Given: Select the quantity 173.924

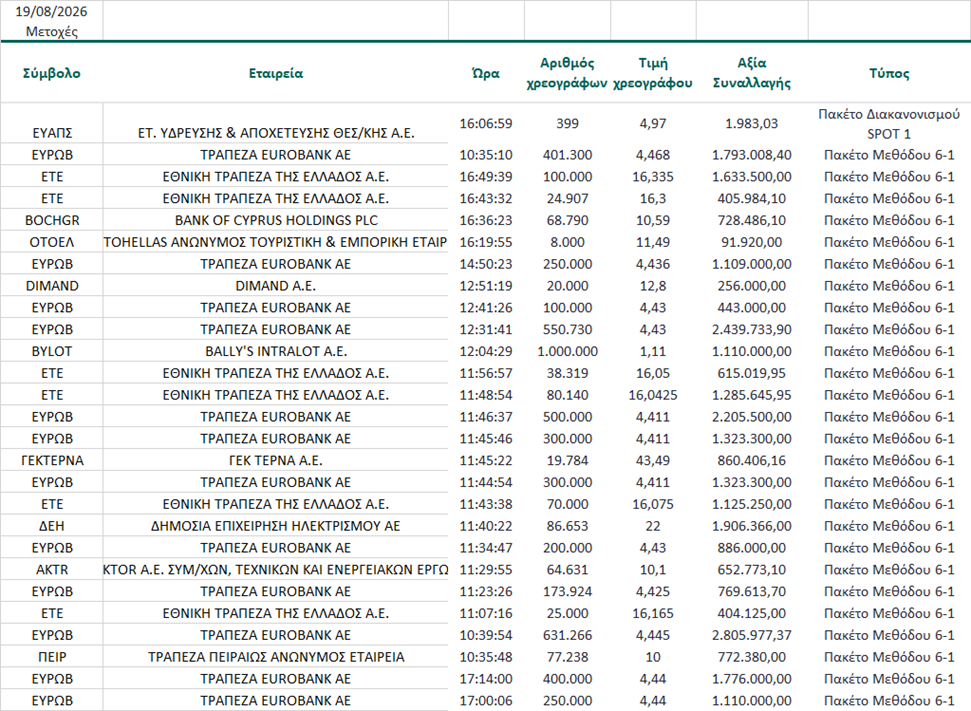Looking at the screenshot, I should (567, 591).
